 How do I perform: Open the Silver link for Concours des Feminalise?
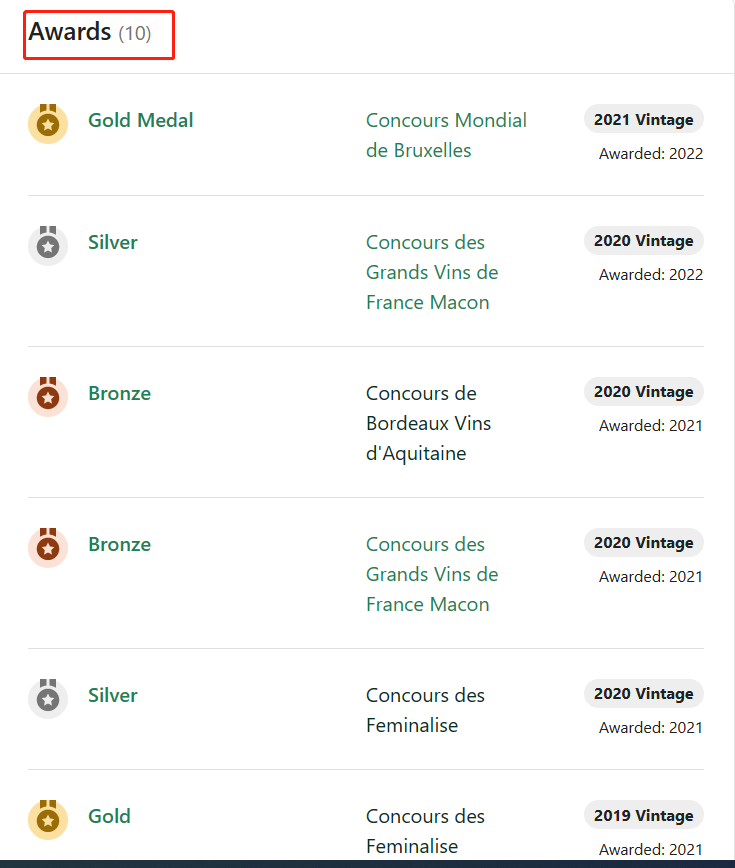point(113,695)
